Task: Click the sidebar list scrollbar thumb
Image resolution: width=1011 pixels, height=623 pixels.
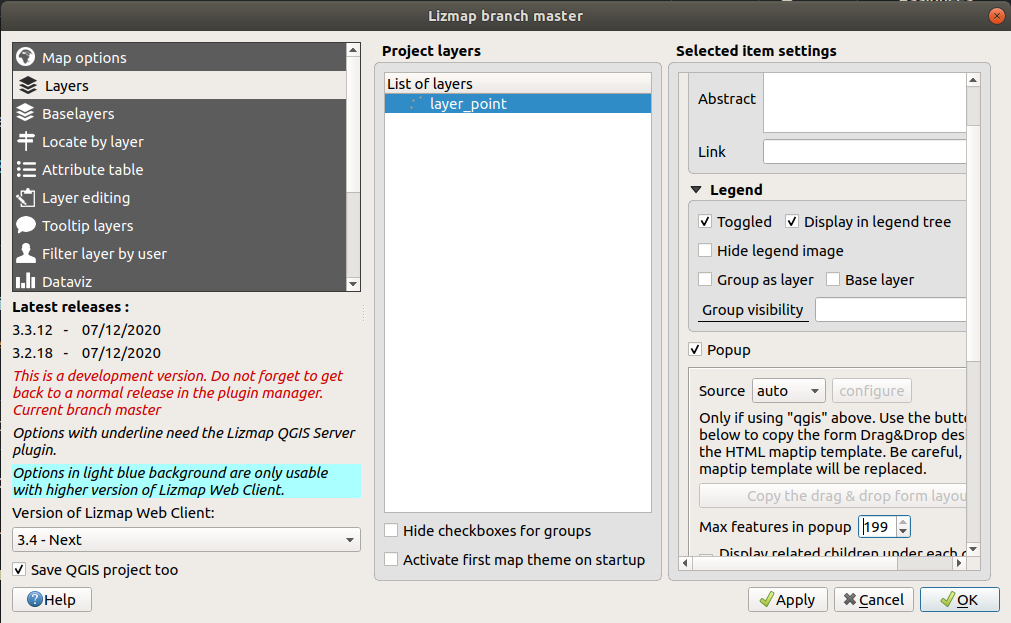Action: click(x=353, y=124)
